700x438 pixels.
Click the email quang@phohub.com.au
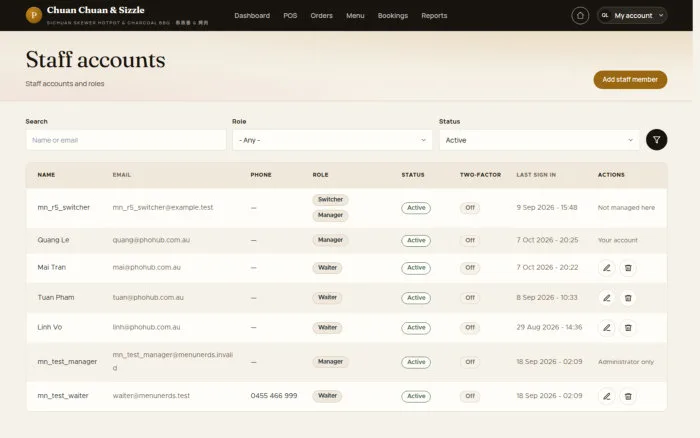click(x=151, y=240)
